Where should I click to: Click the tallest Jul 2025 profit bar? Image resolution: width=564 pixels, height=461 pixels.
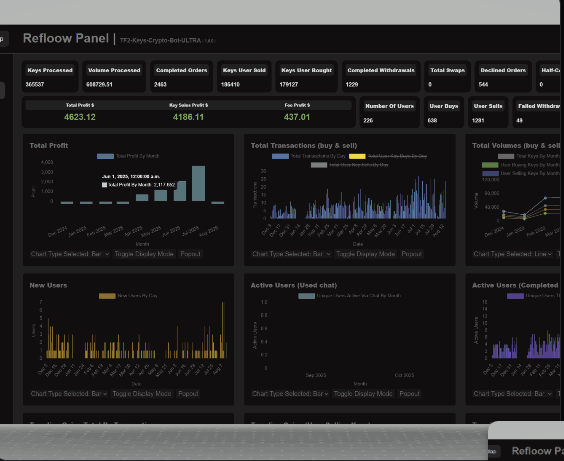[x=198, y=183]
